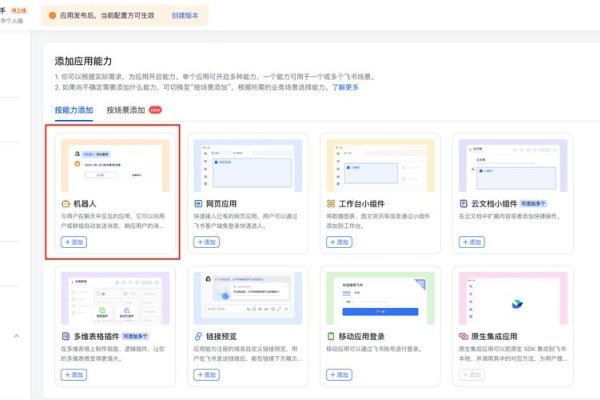600x400 pixels.
Task: Click the 网页应用 card title
Action: [x=221, y=204]
